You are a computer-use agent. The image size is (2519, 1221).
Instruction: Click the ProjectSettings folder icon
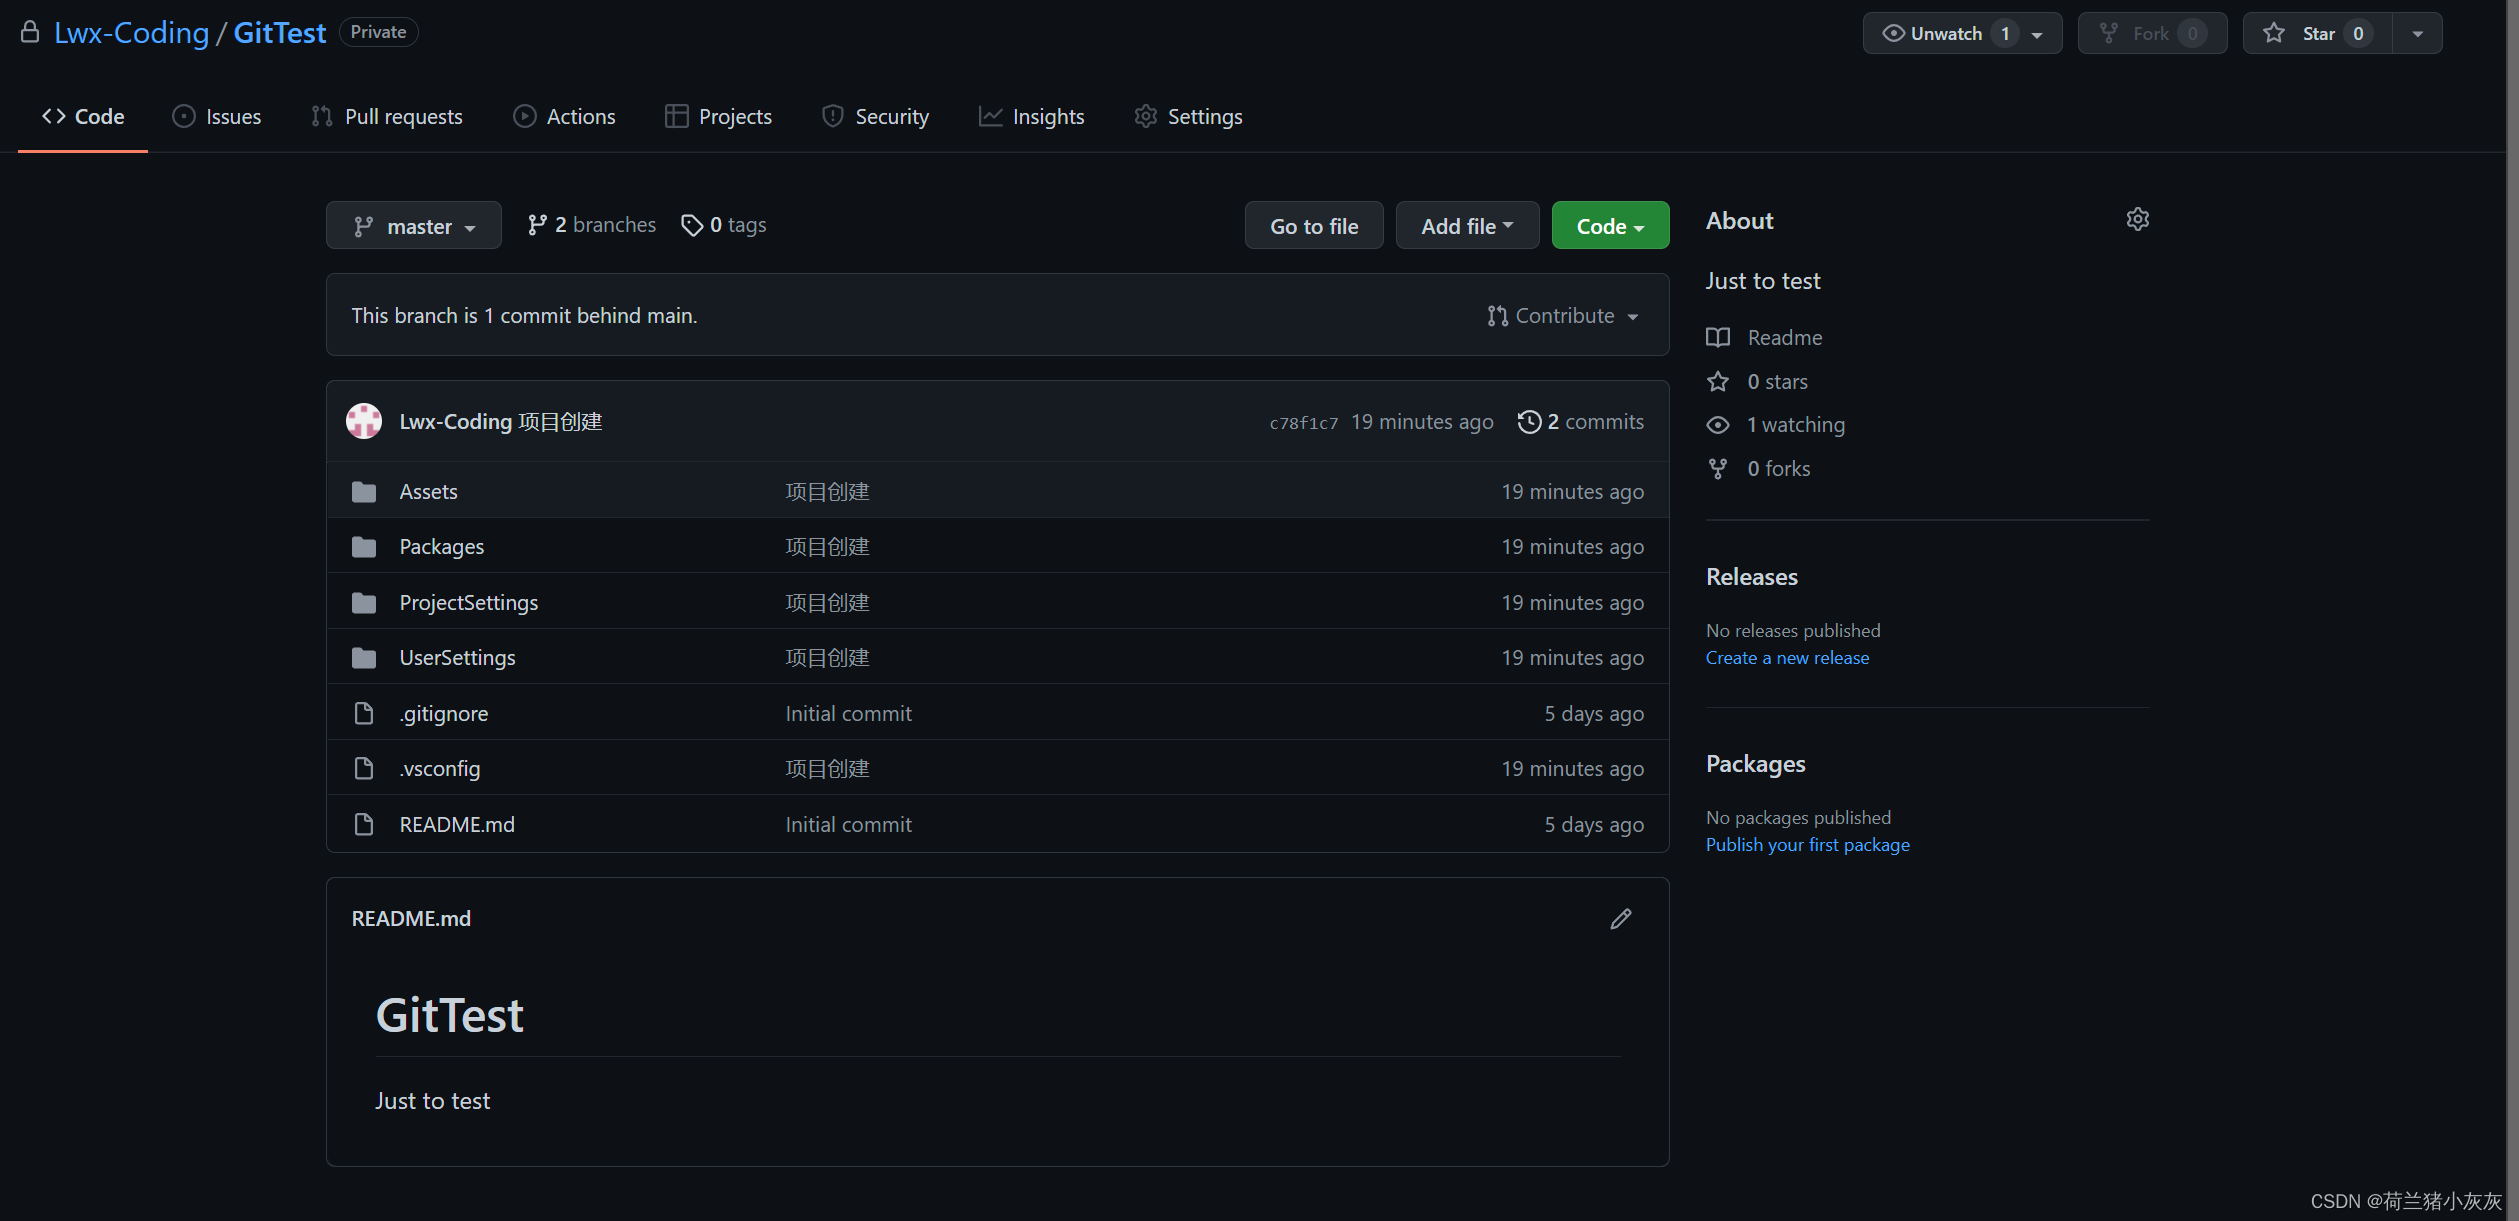(364, 602)
